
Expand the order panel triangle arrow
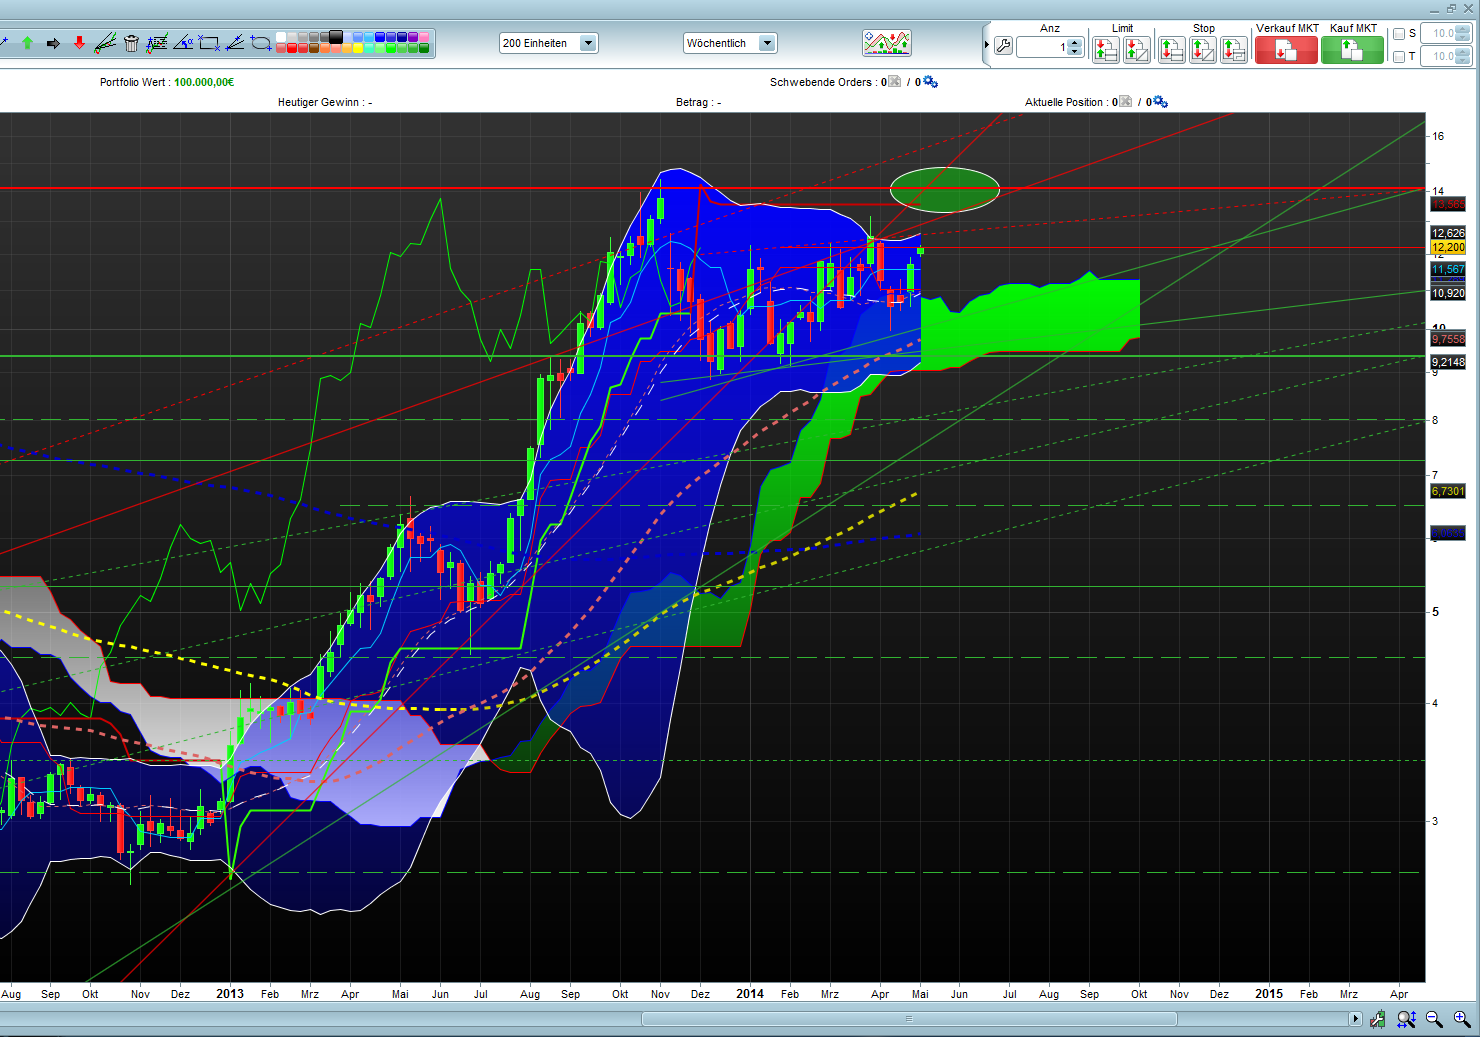coord(986,45)
